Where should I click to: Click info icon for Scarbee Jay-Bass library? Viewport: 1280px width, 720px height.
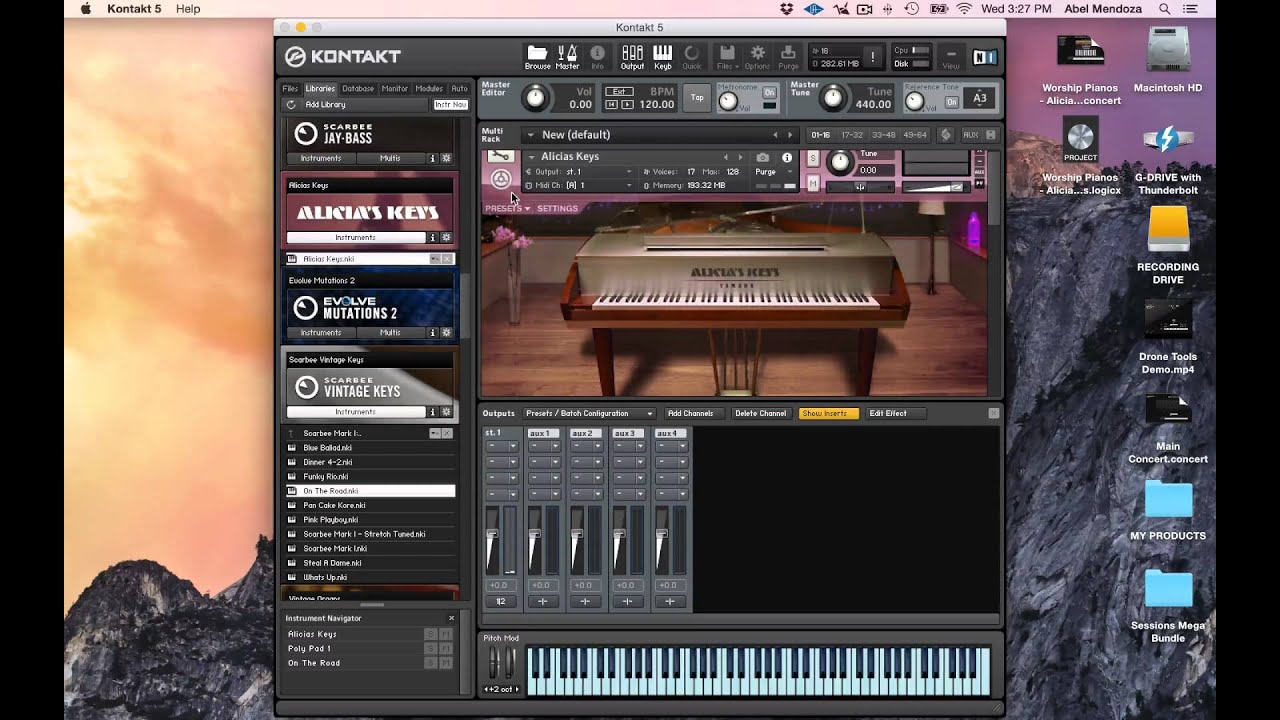click(433, 158)
